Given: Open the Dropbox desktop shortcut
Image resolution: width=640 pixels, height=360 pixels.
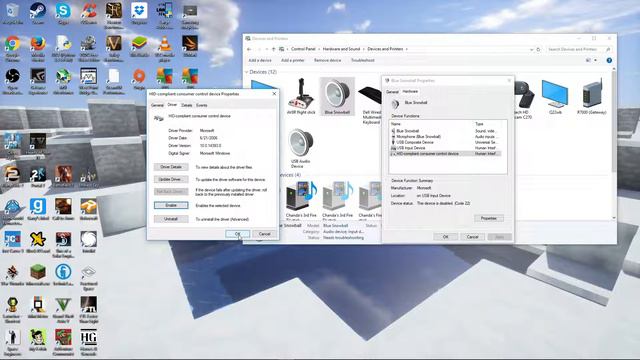Looking at the screenshot, I should (x=139, y=14).
